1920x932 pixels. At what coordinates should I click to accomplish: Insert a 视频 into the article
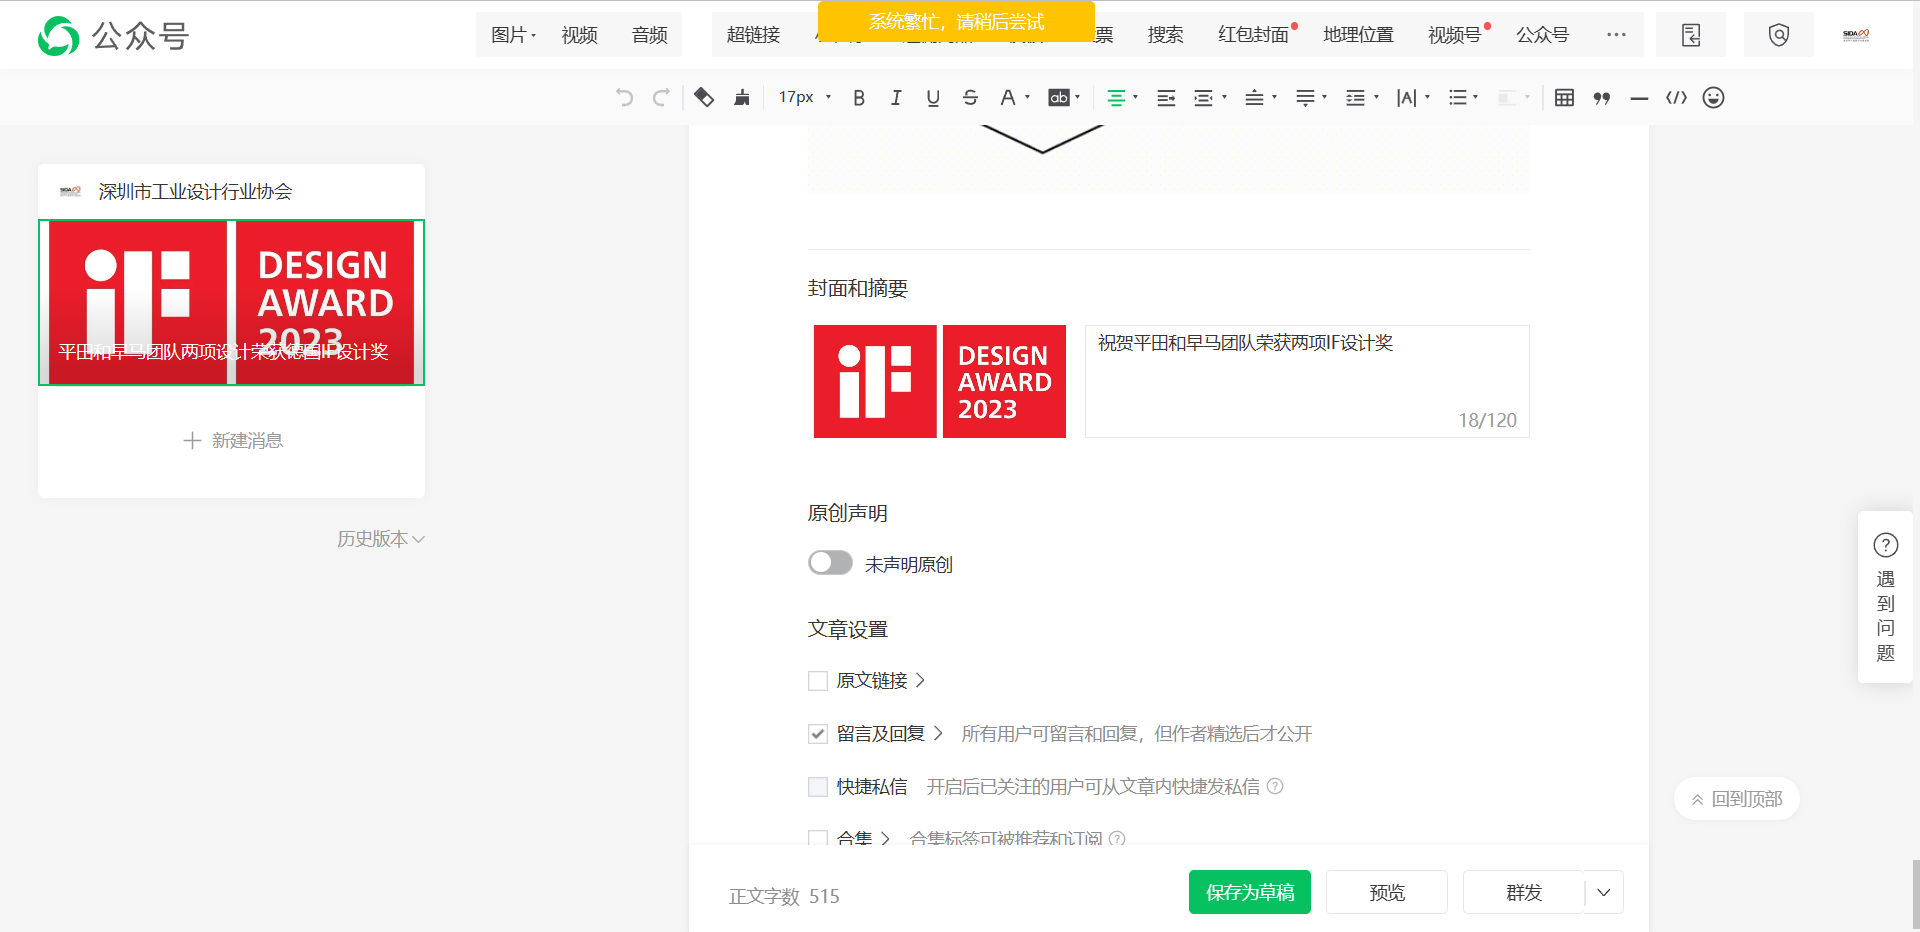point(579,35)
